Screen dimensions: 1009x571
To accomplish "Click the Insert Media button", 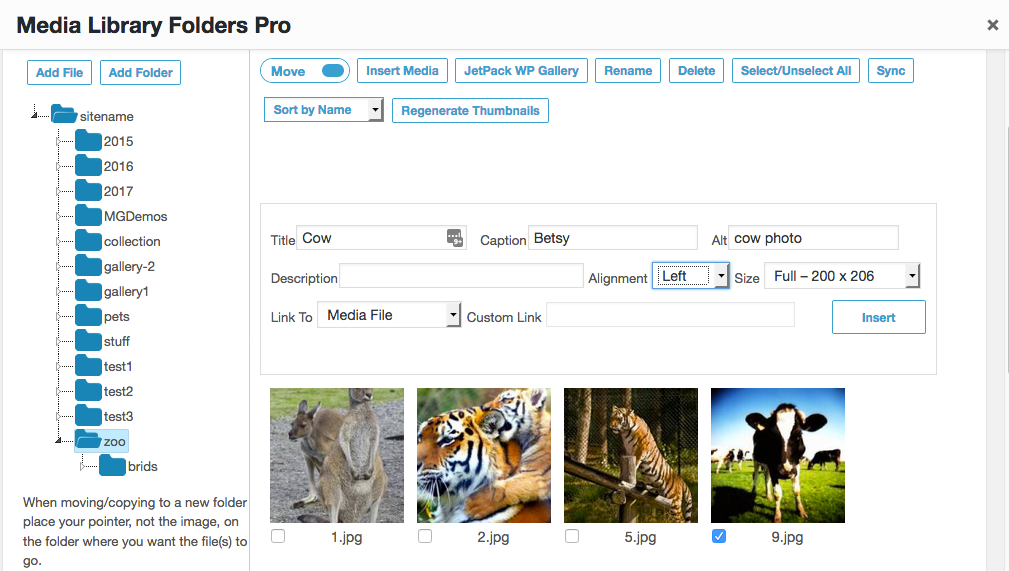I will click(x=402, y=71).
